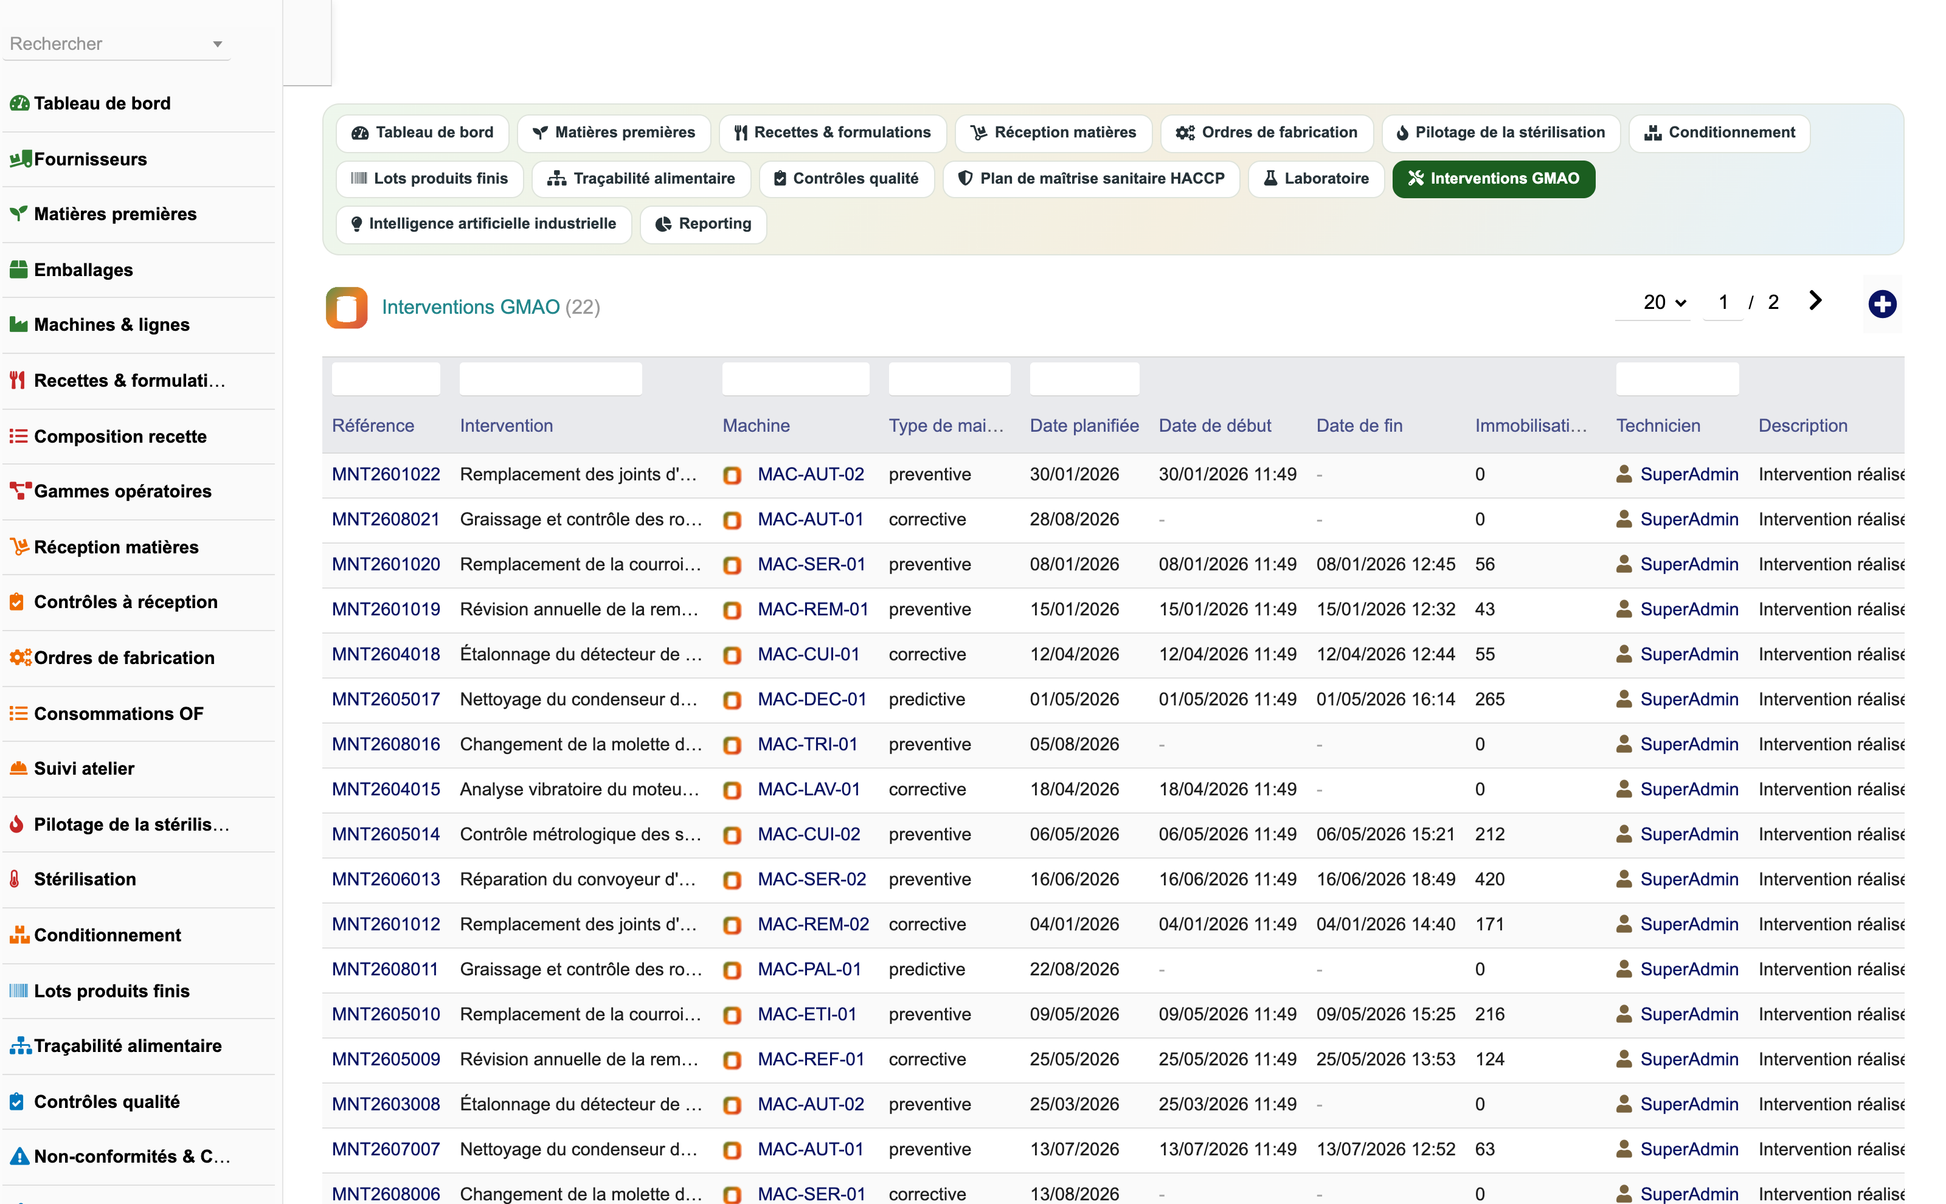Screen dimensions: 1946x1204
Task: Open intervention reference MNT2601022
Action: pos(386,475)
